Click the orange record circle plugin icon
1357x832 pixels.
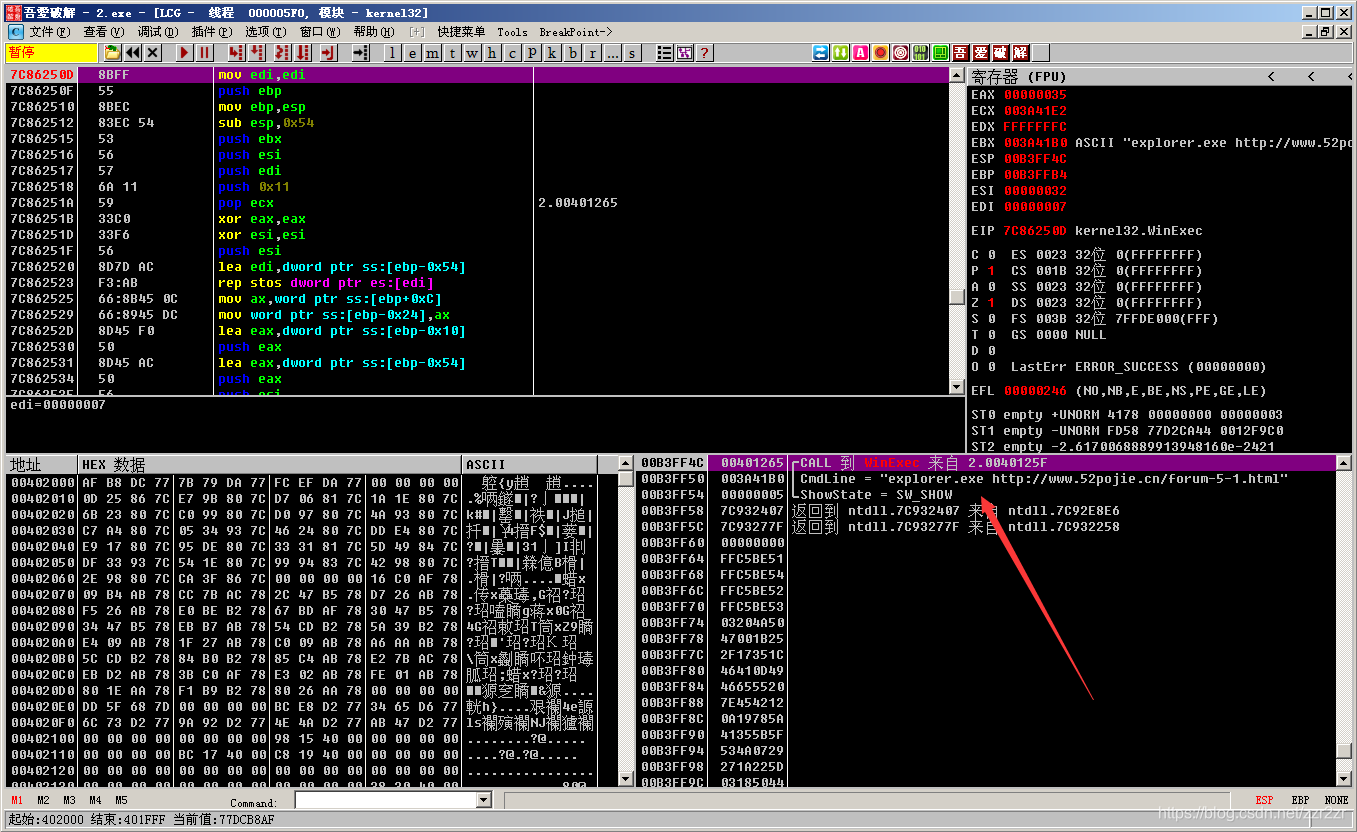881,53
